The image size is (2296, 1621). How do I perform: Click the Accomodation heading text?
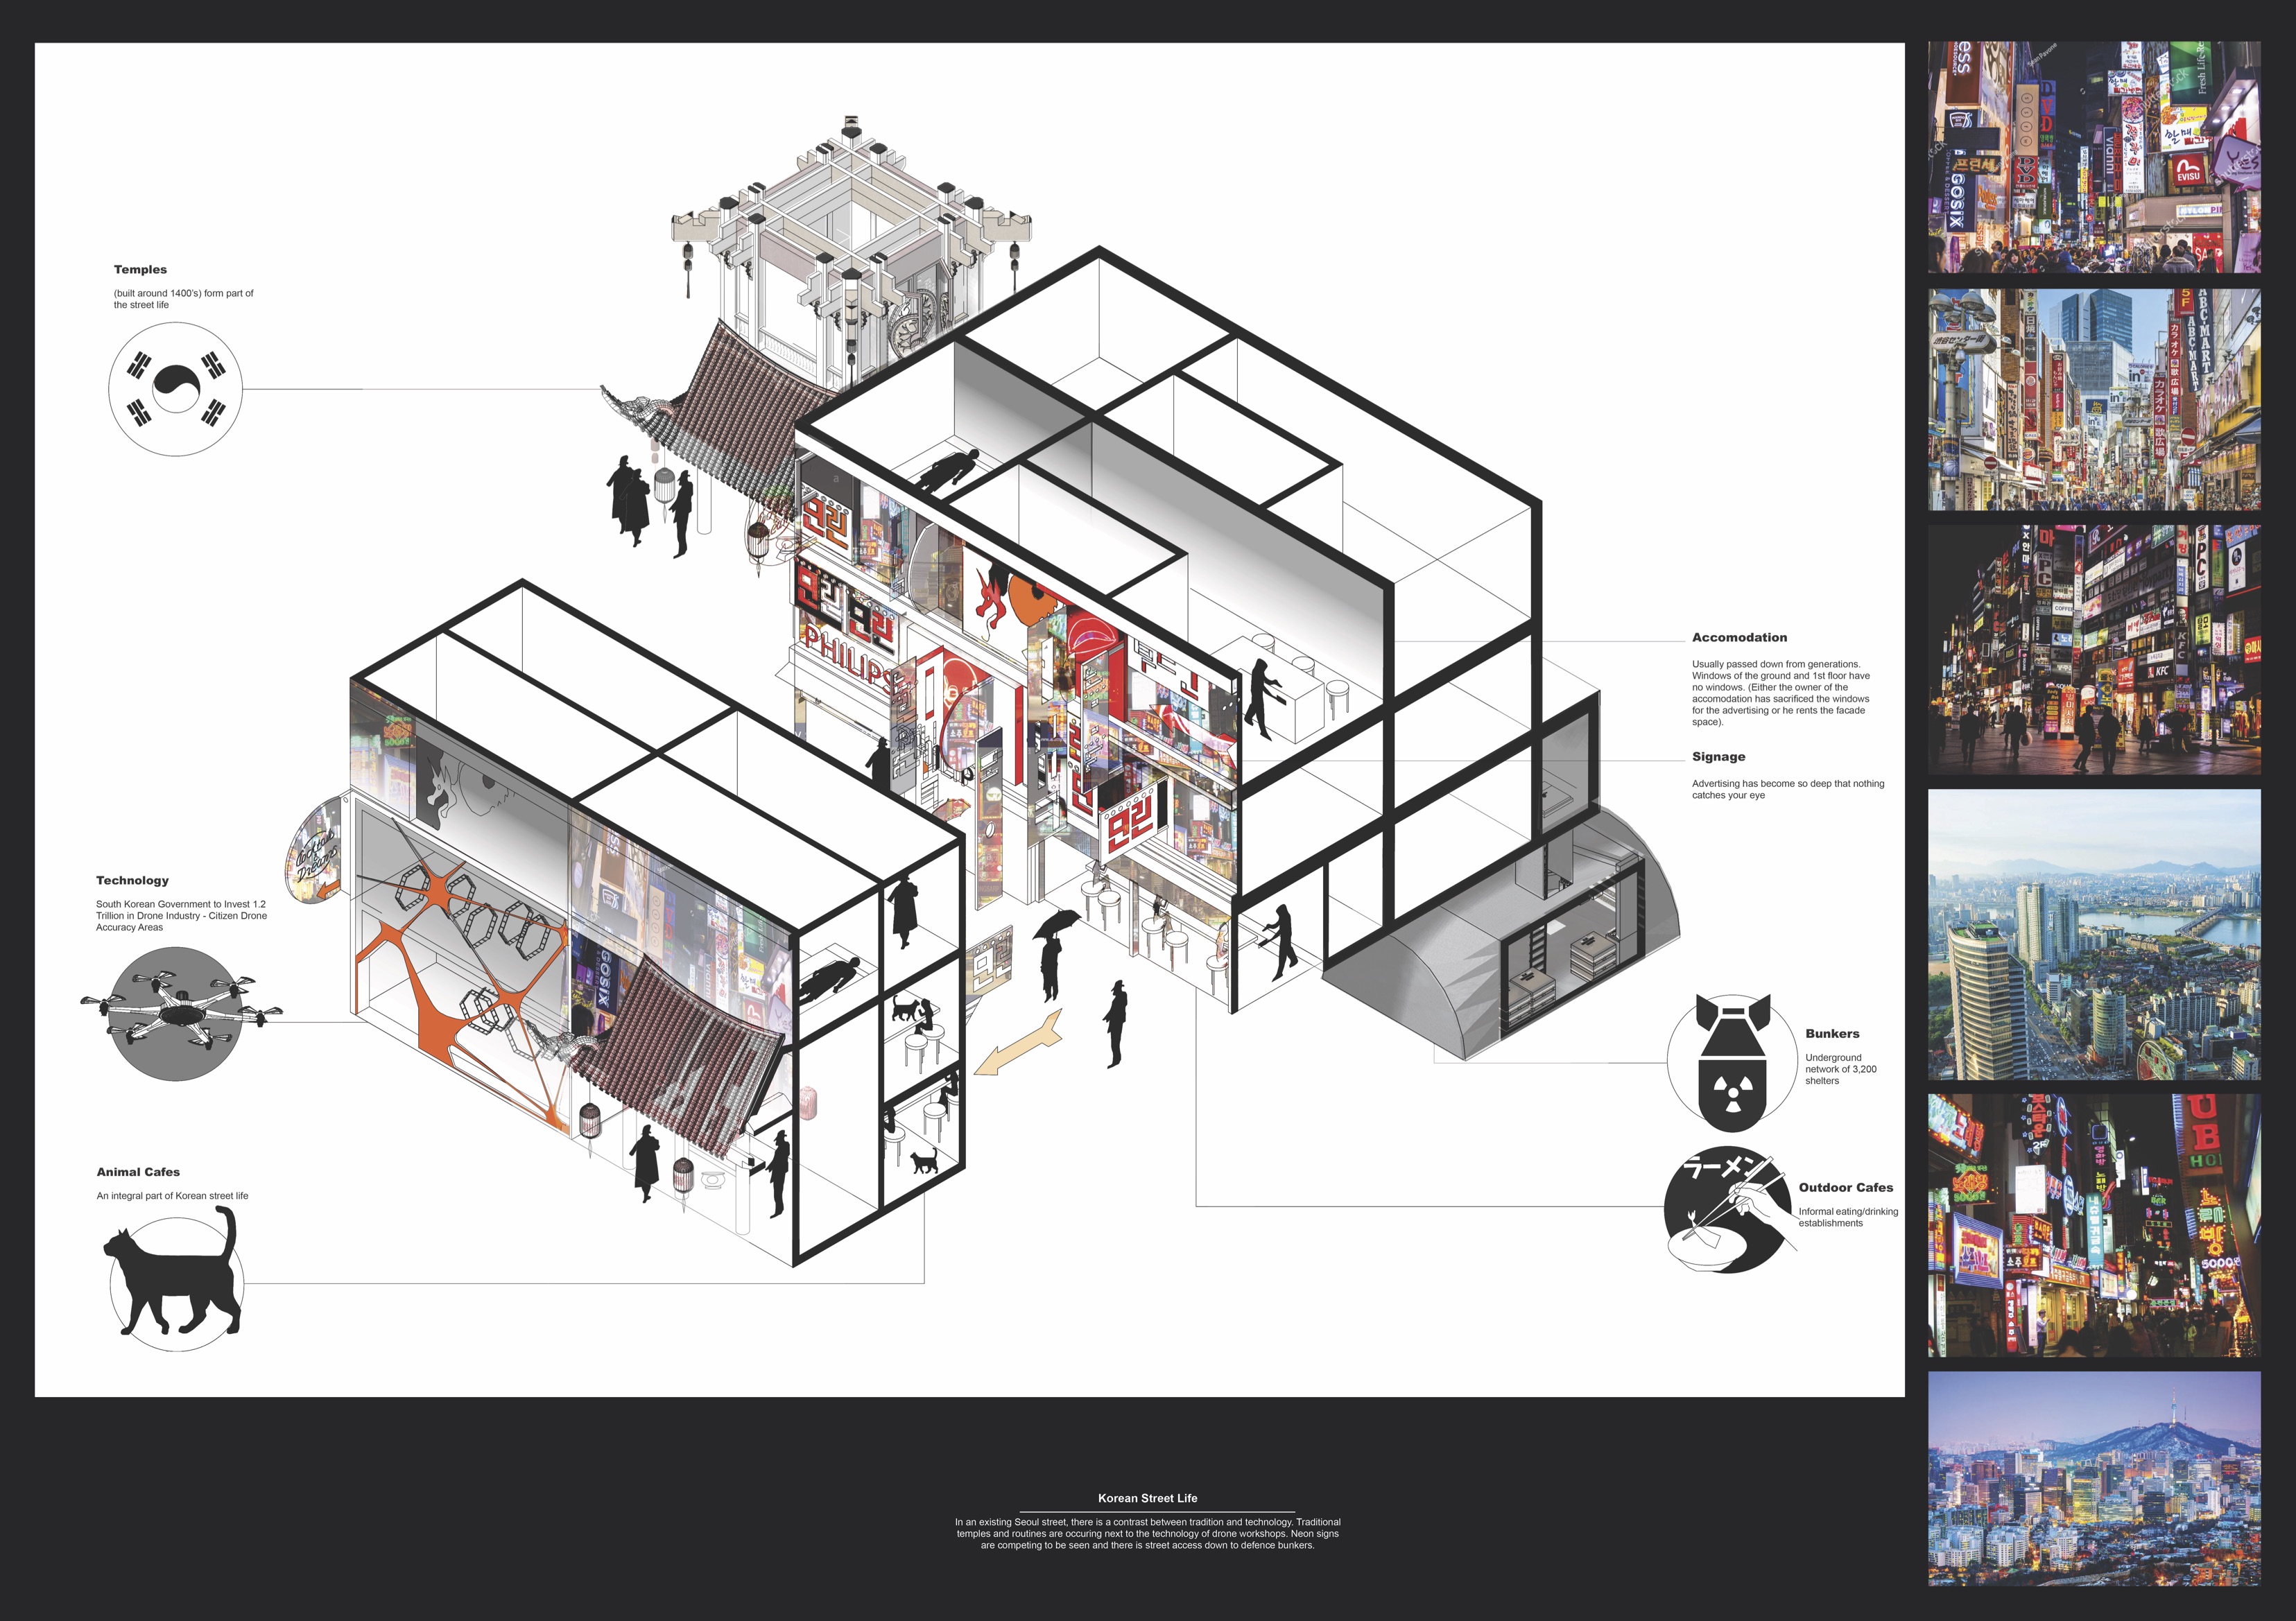1739,638
